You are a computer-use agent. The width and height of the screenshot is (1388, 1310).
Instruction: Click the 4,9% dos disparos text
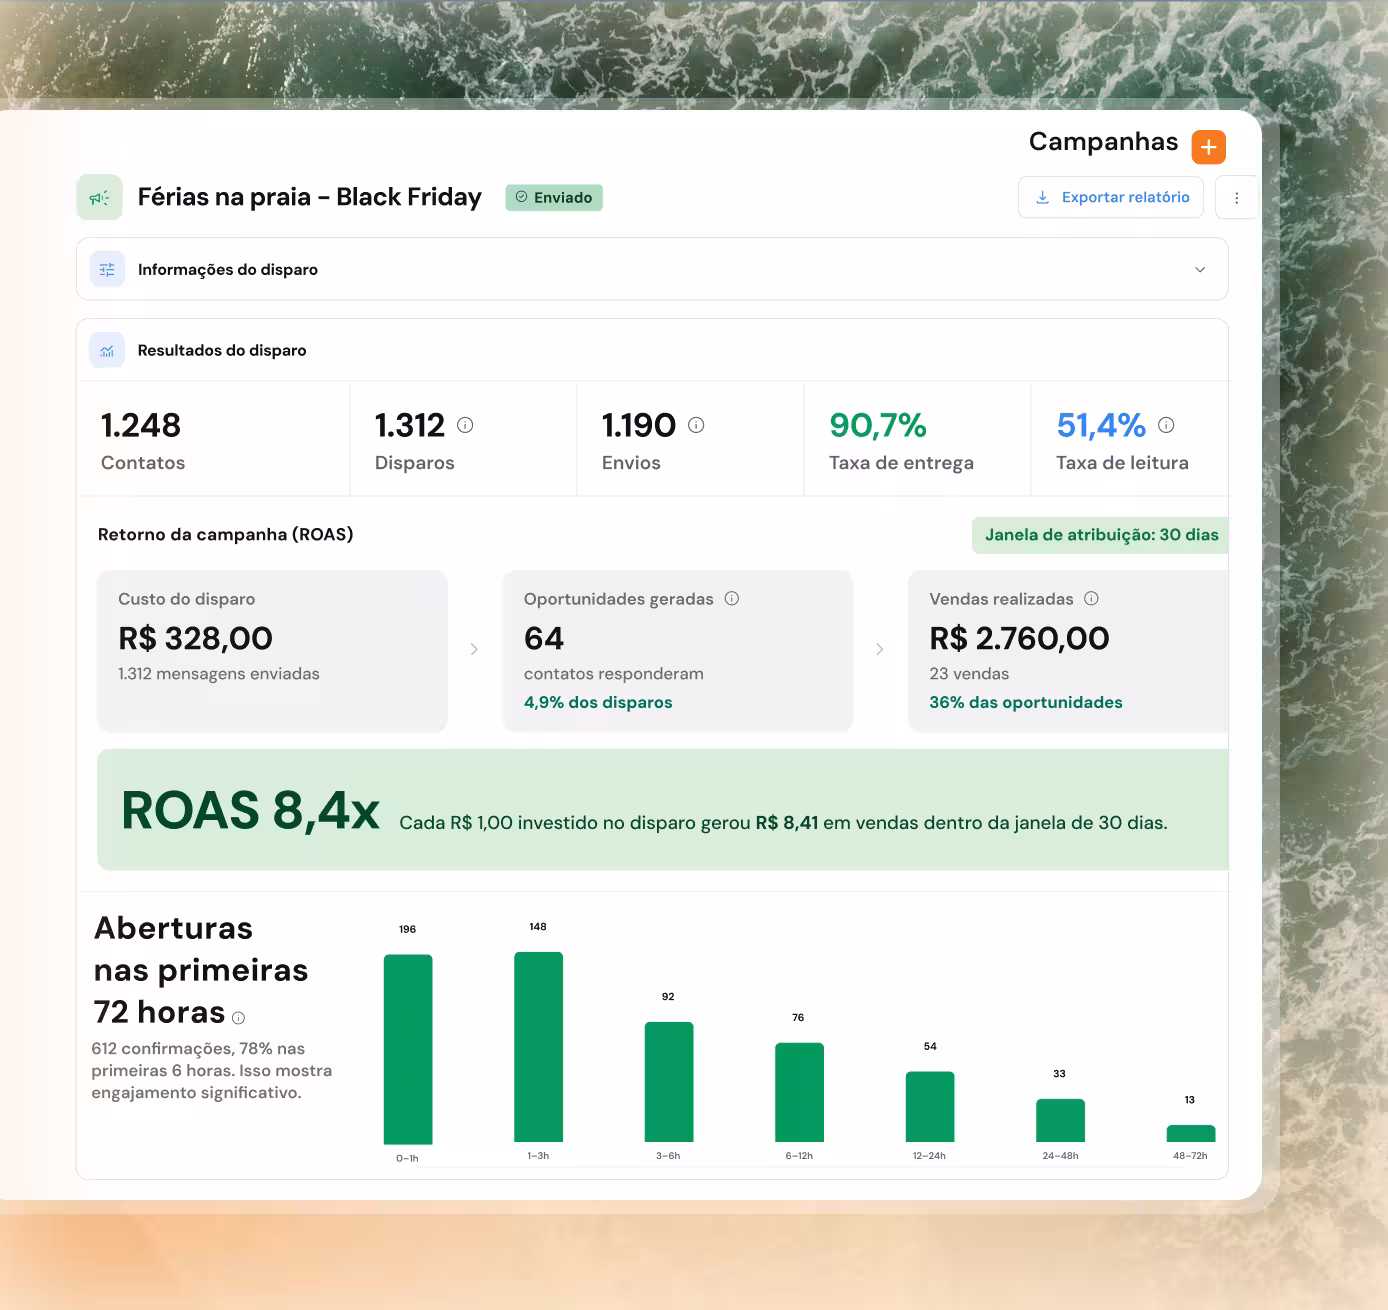pos(598,702)
